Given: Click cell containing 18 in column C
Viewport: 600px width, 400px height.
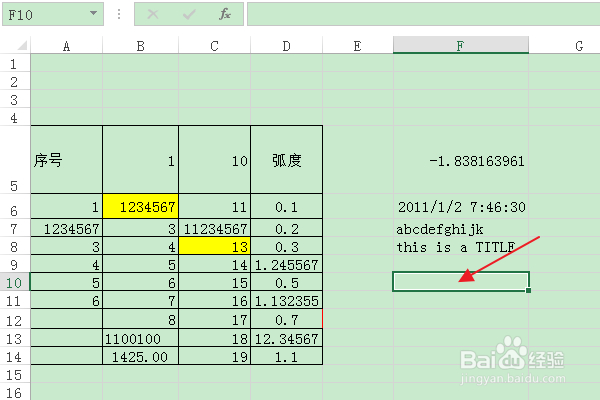Looking at the screenshot, I should [214, 338].
